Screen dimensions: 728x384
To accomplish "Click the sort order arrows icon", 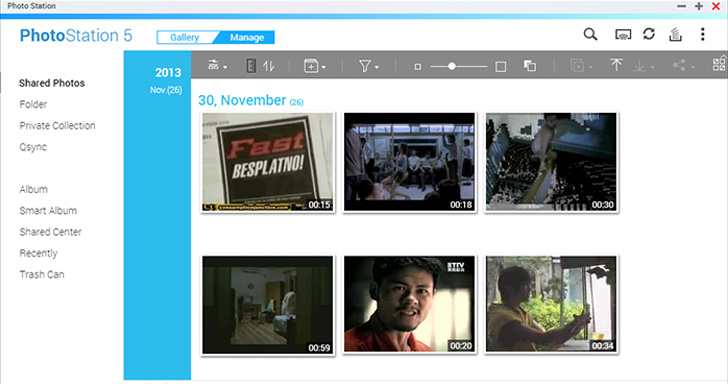I will click(x=269, y=66).
